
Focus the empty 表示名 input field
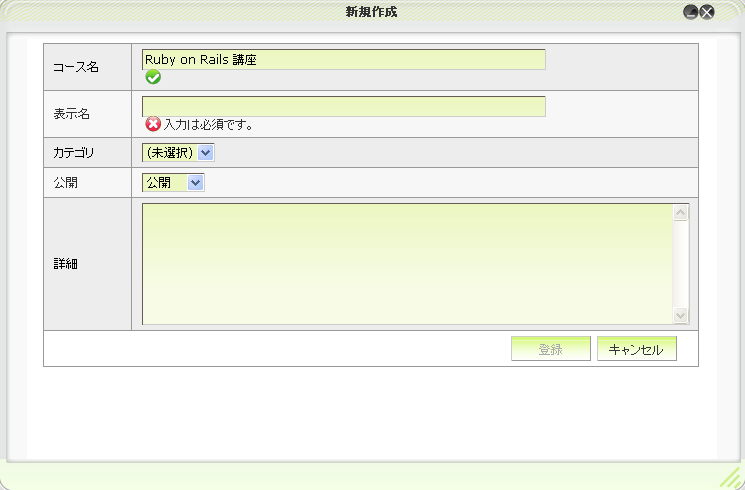(x=344, y=106)
